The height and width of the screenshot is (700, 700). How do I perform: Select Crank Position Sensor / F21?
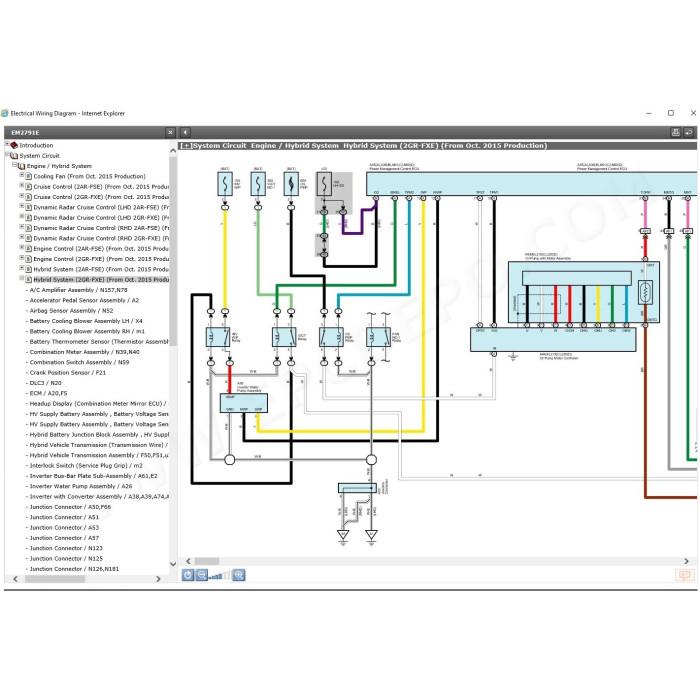pos(67,373)
